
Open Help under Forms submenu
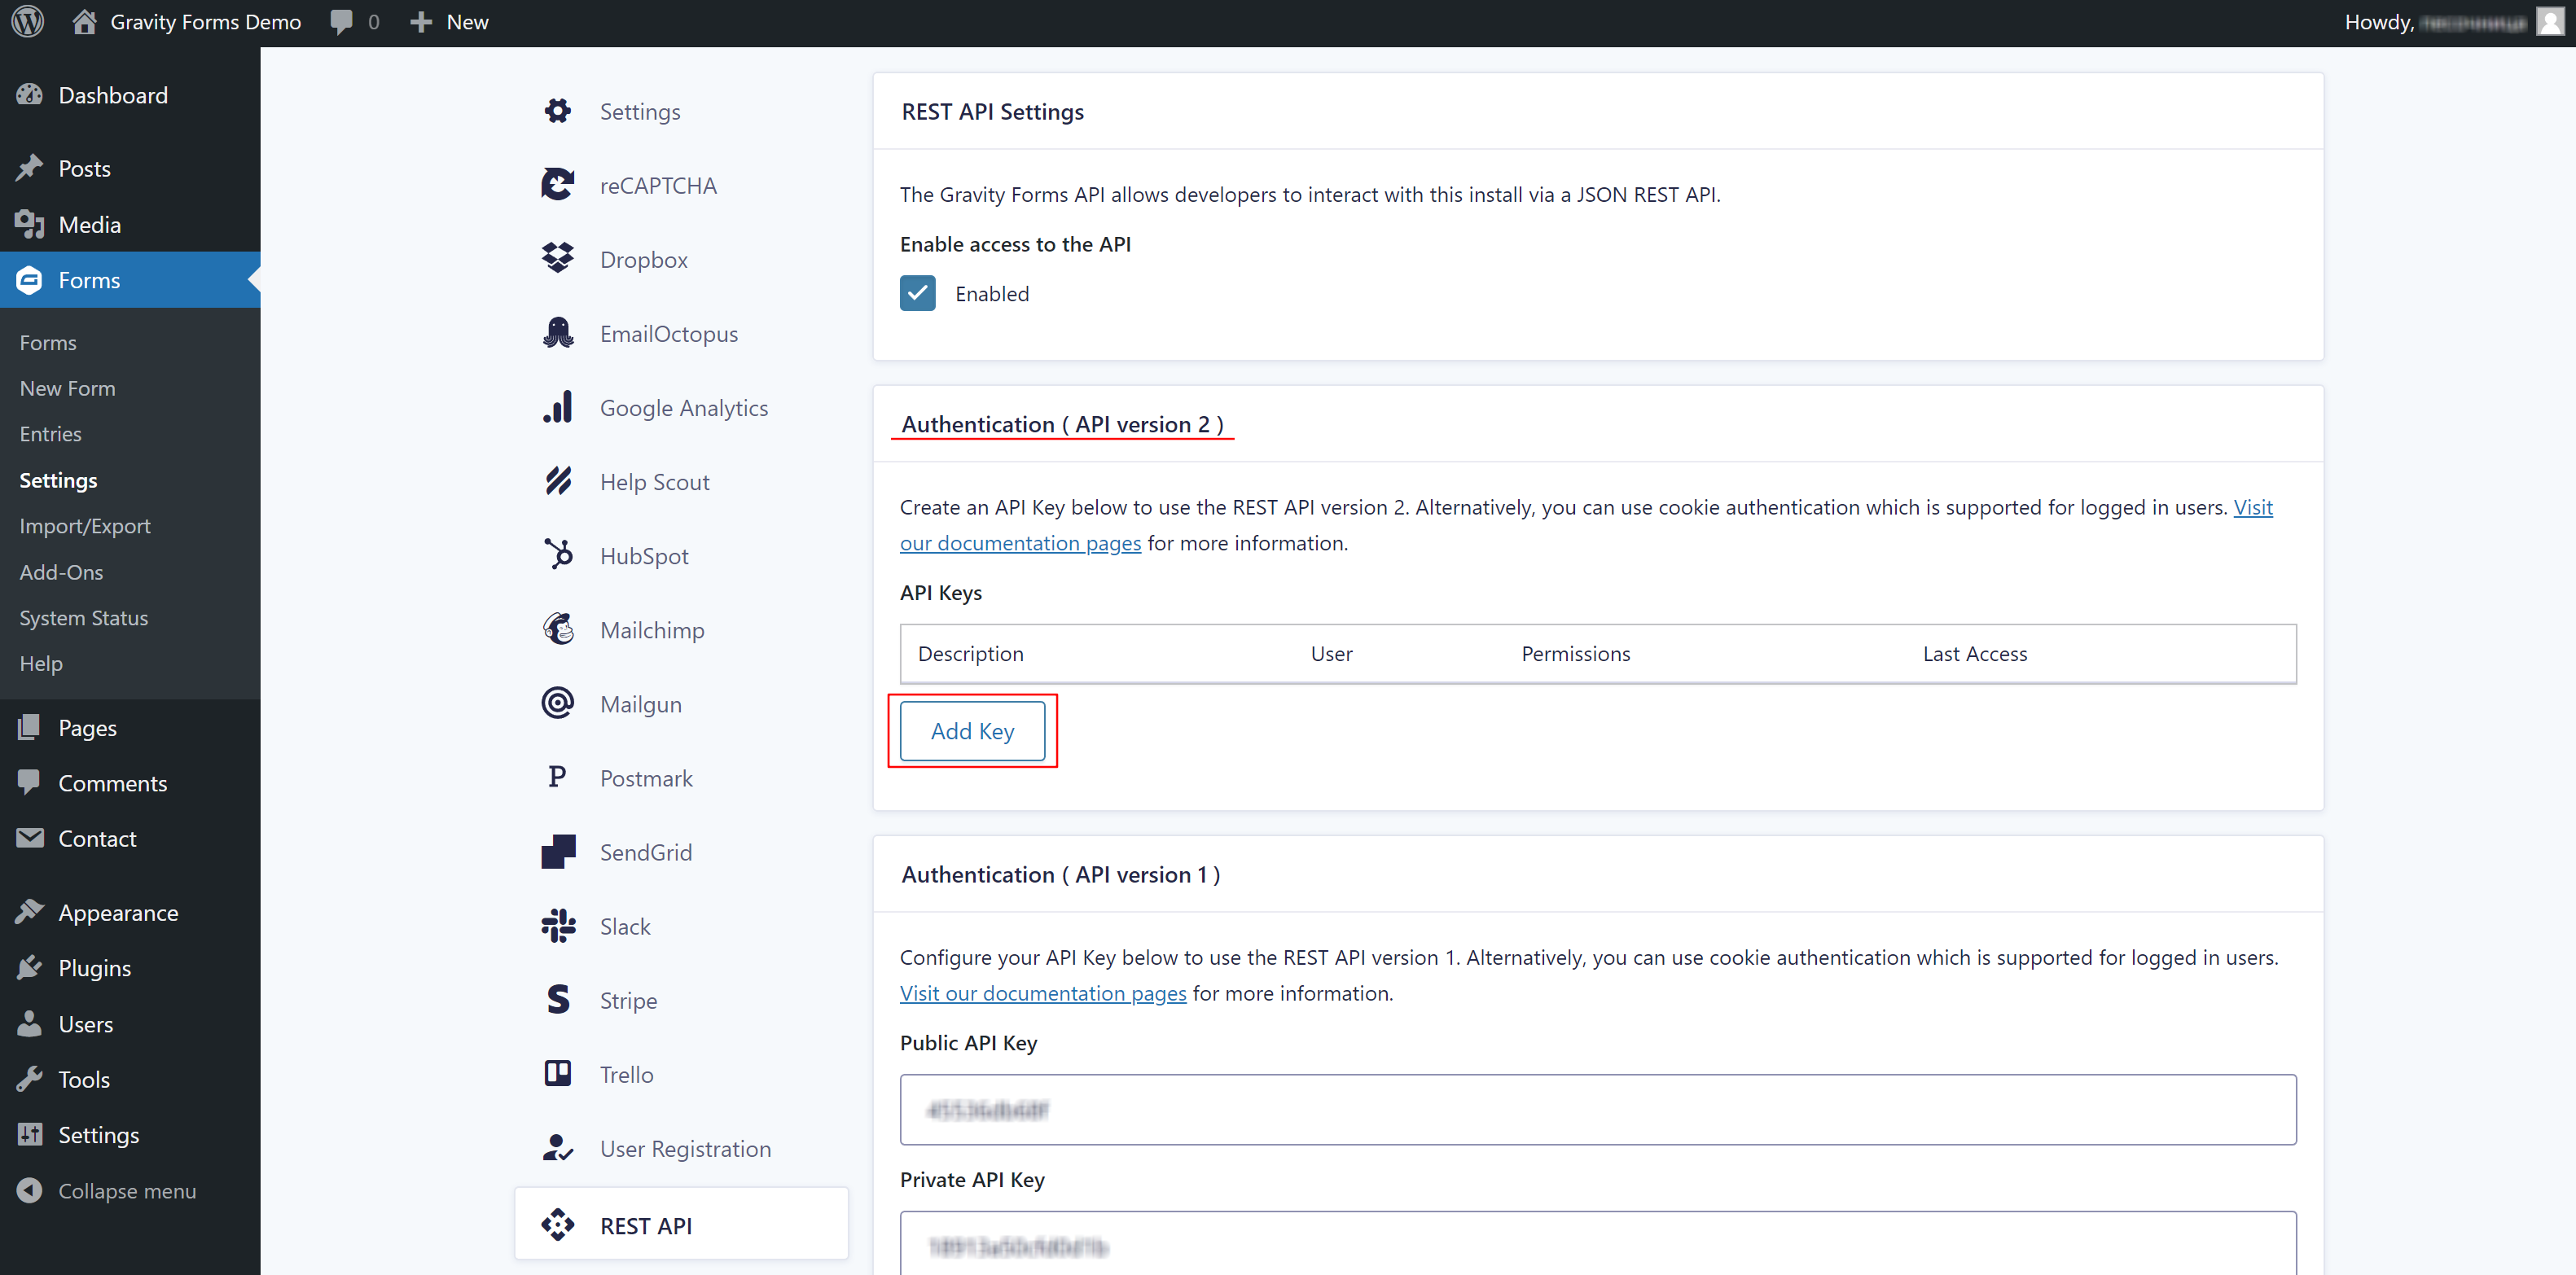(41, 664)
